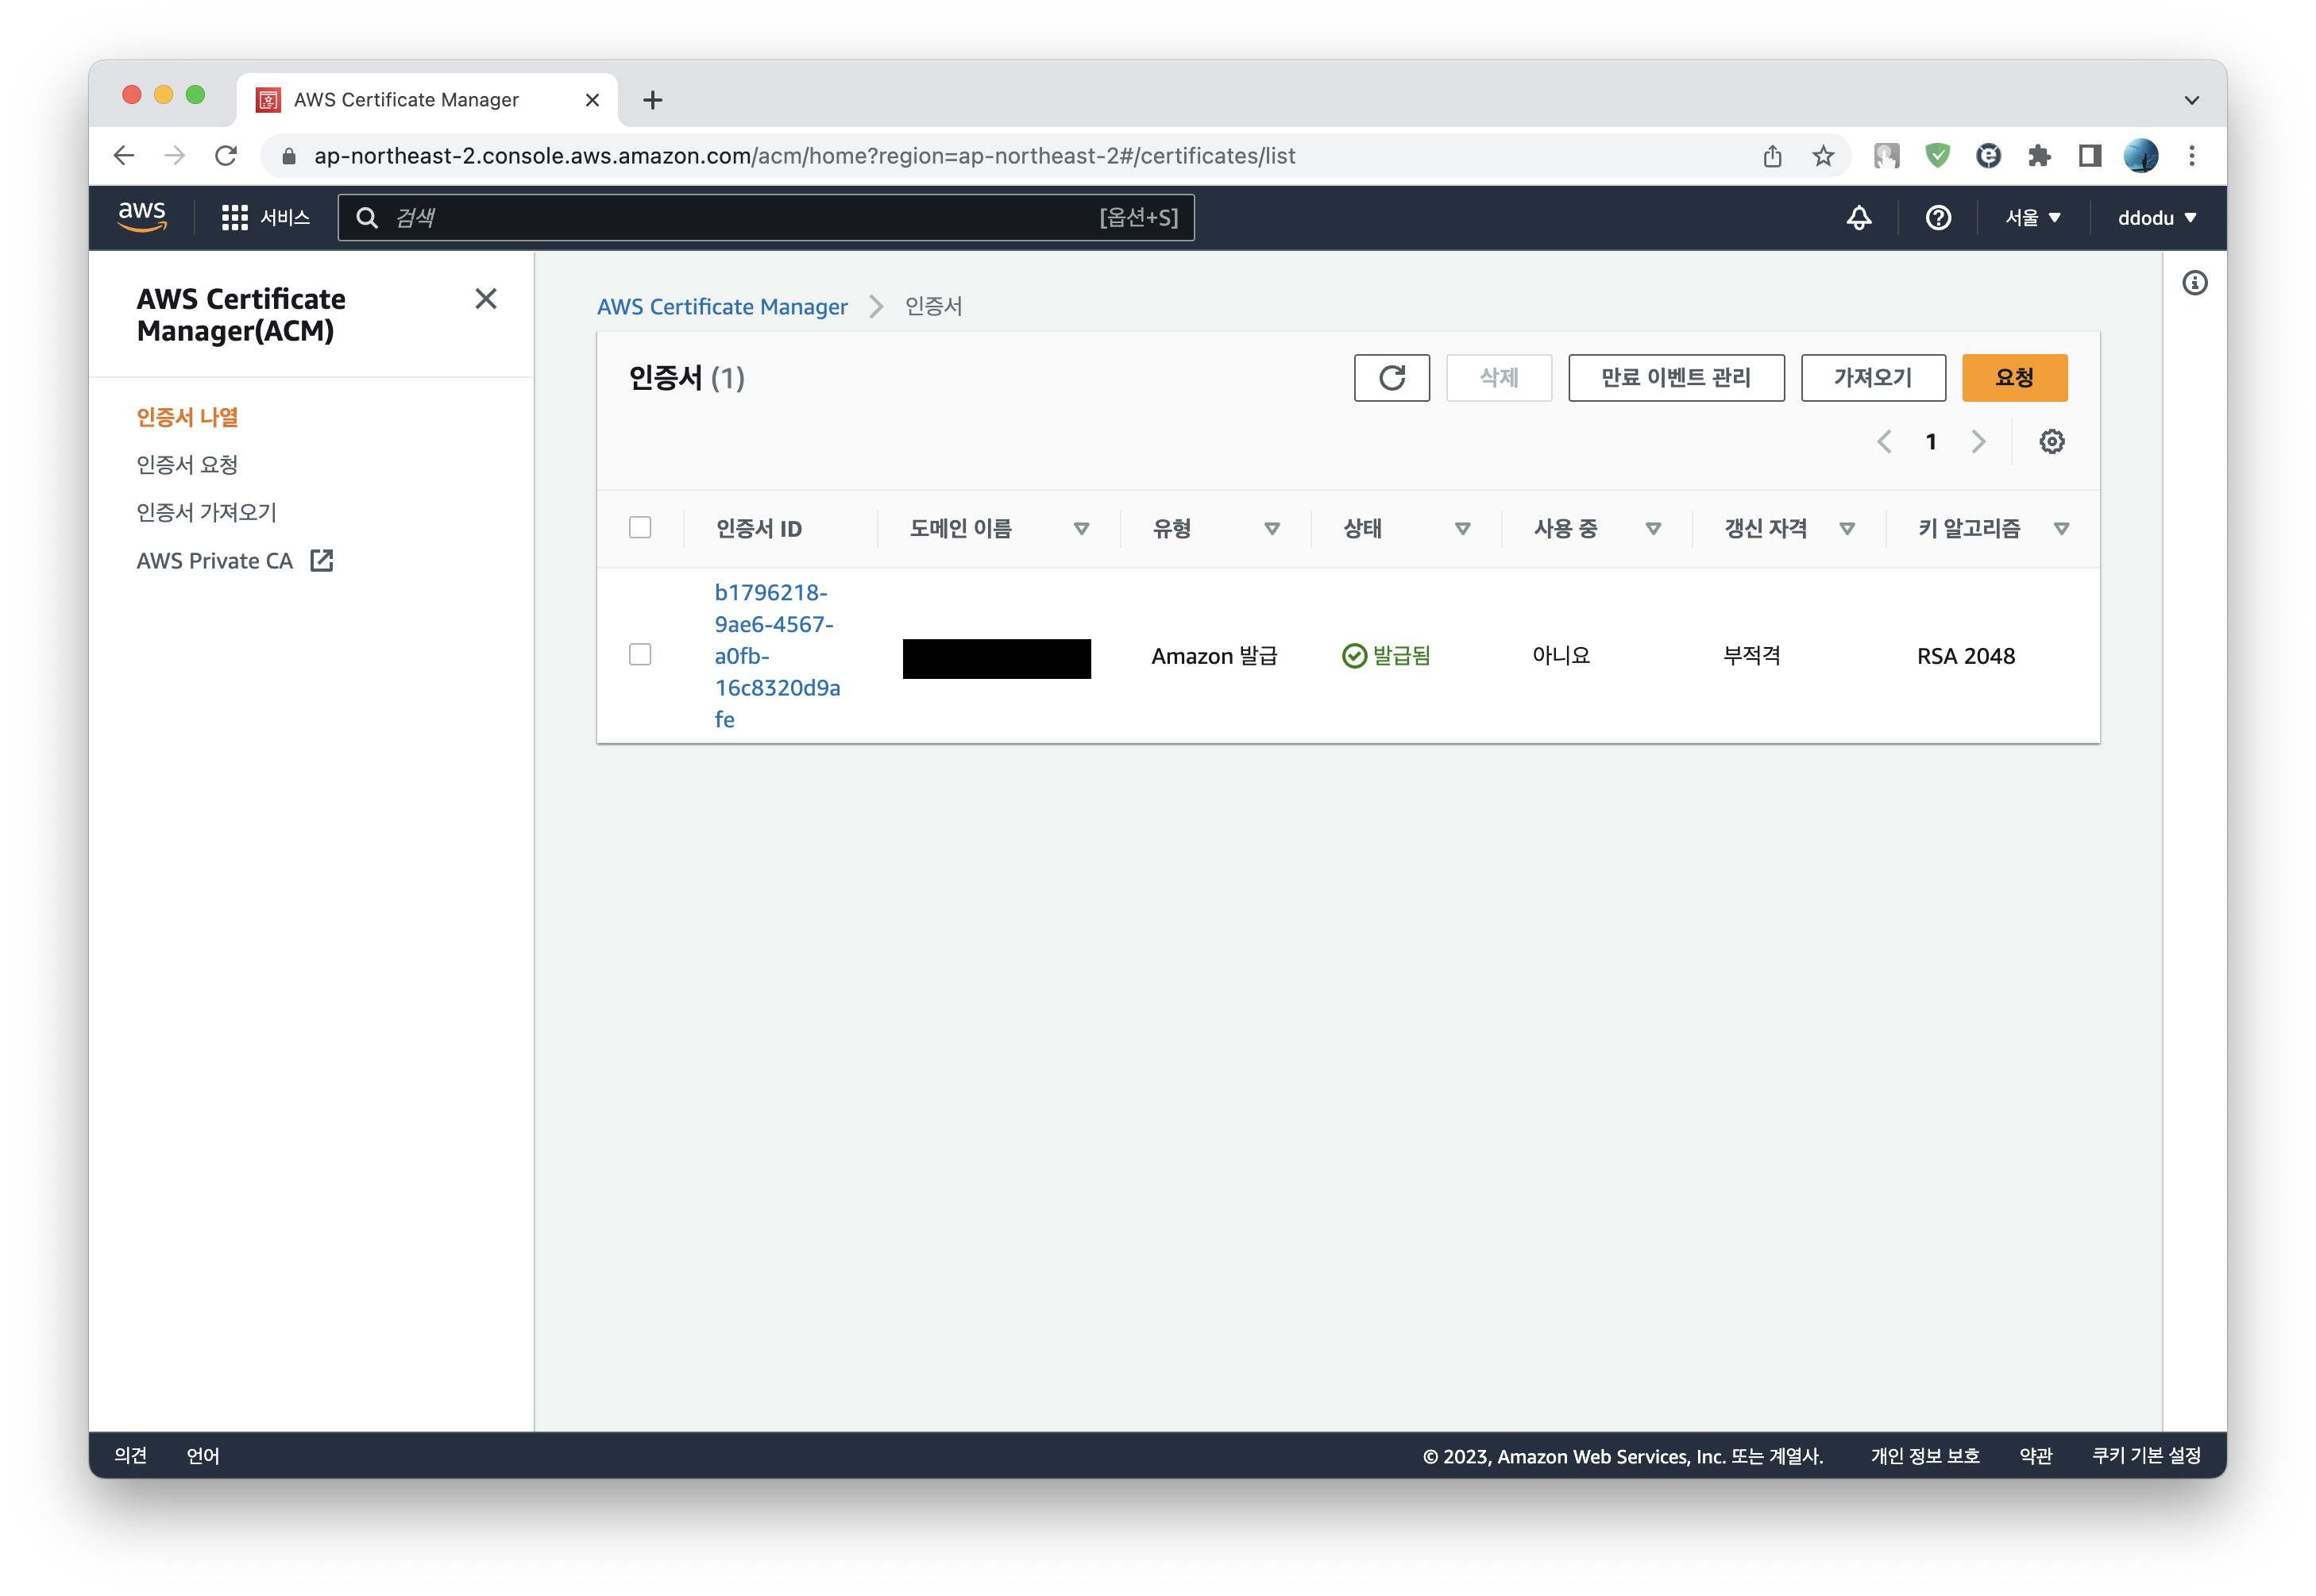The image size is (2316, 1596).
Task: Click the AWS logo home icon
Action: point(142,217)
